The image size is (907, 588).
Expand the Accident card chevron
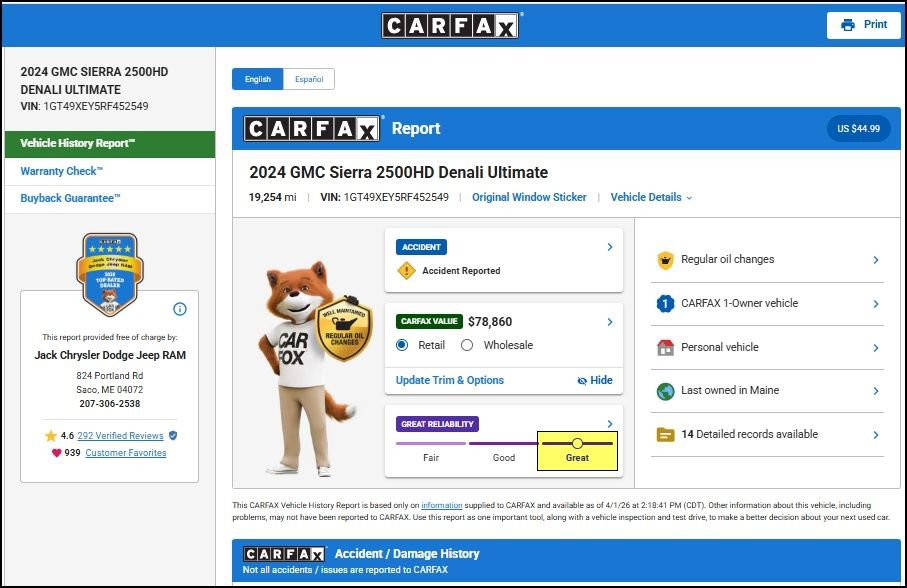610,247
